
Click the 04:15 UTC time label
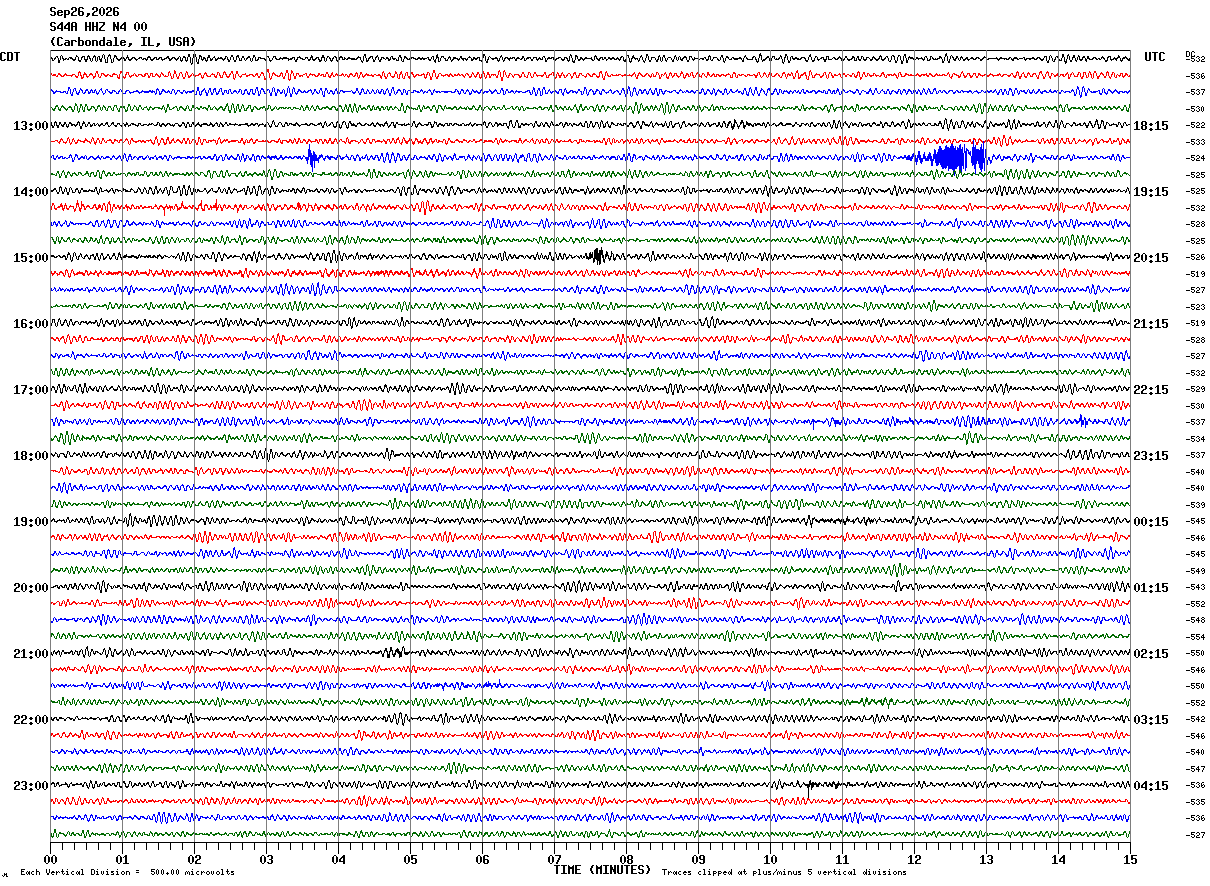tap(1151, 785)
